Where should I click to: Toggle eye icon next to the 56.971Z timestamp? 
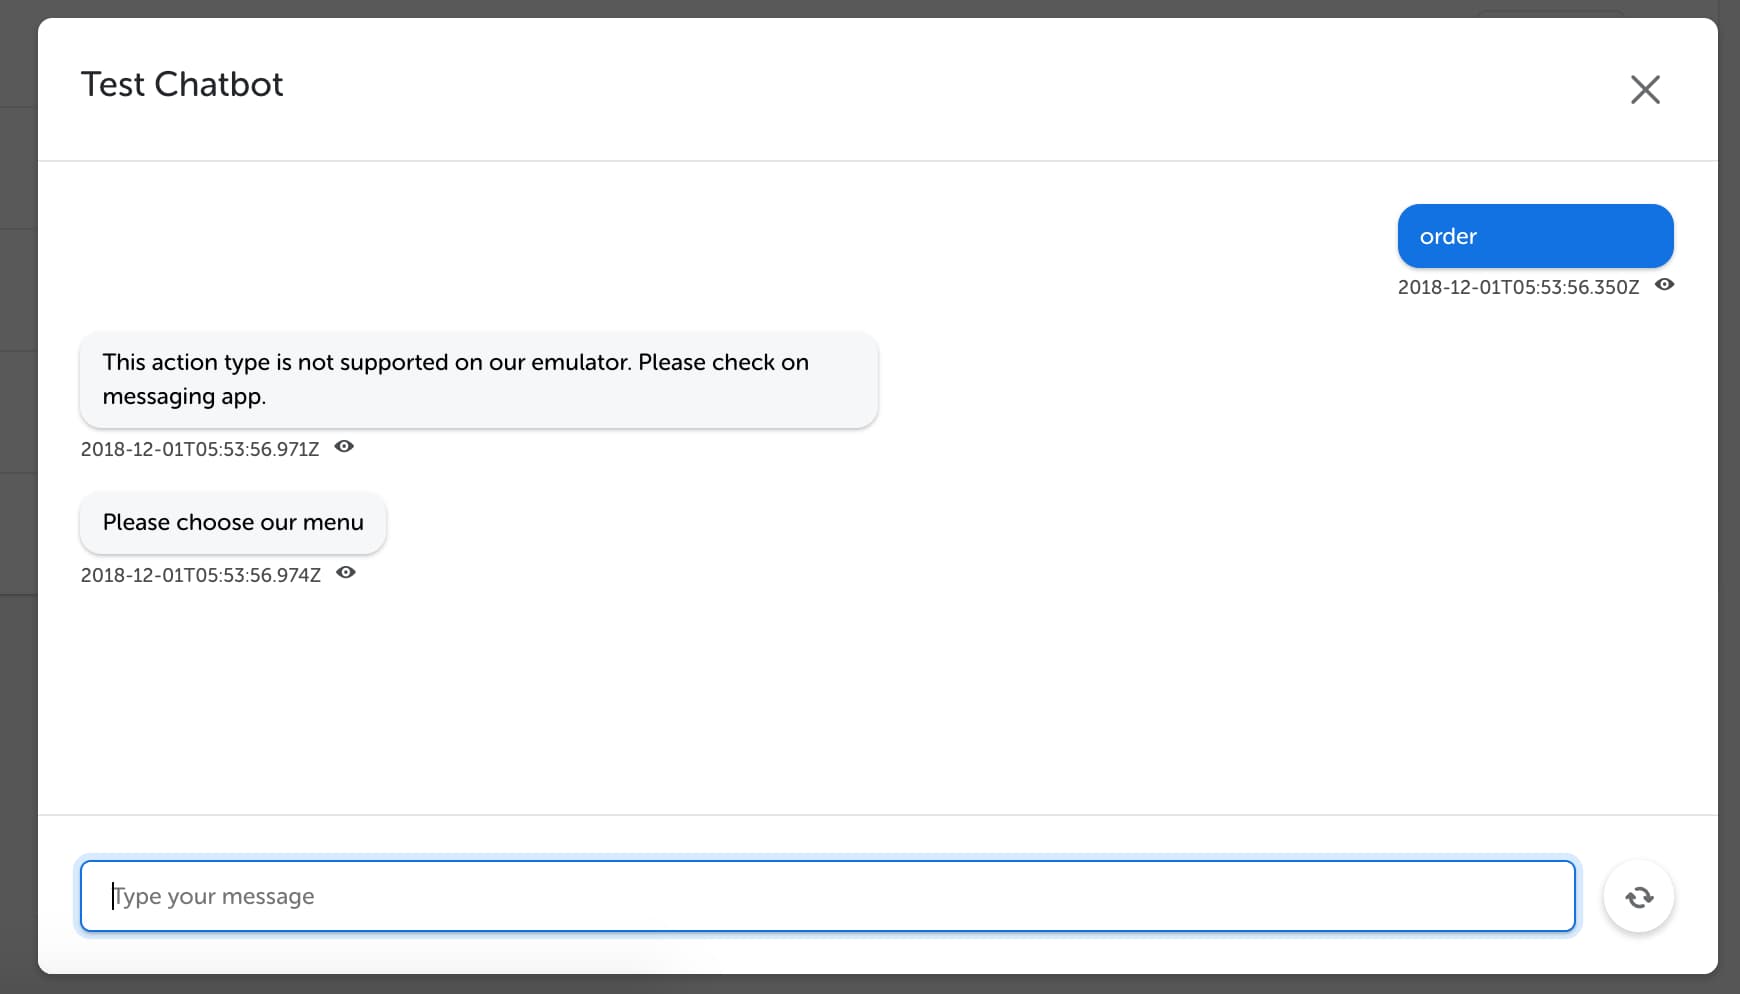(344, 447)
